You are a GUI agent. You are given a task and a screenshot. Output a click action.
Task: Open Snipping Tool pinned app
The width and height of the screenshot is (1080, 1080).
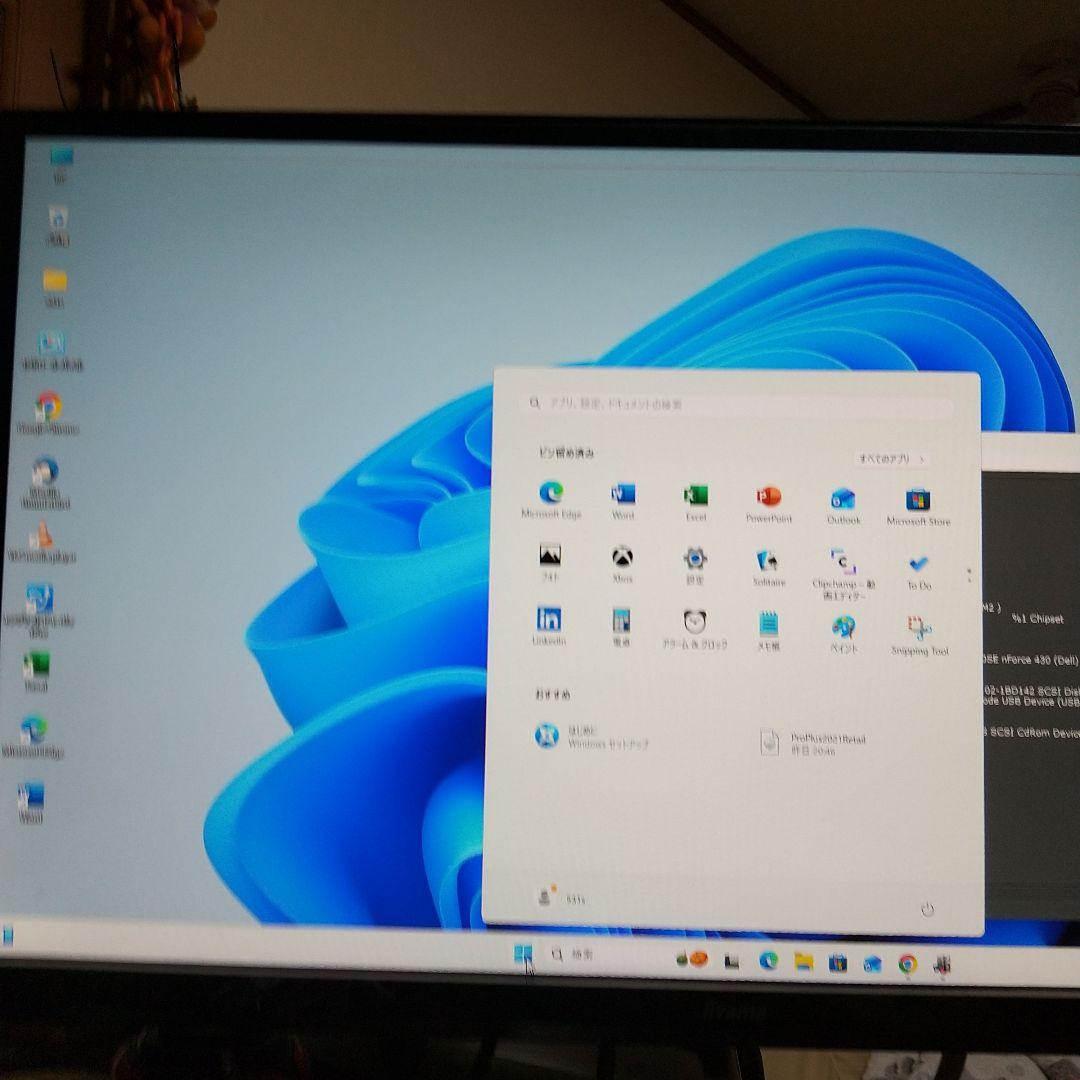[x=920, y=635]
